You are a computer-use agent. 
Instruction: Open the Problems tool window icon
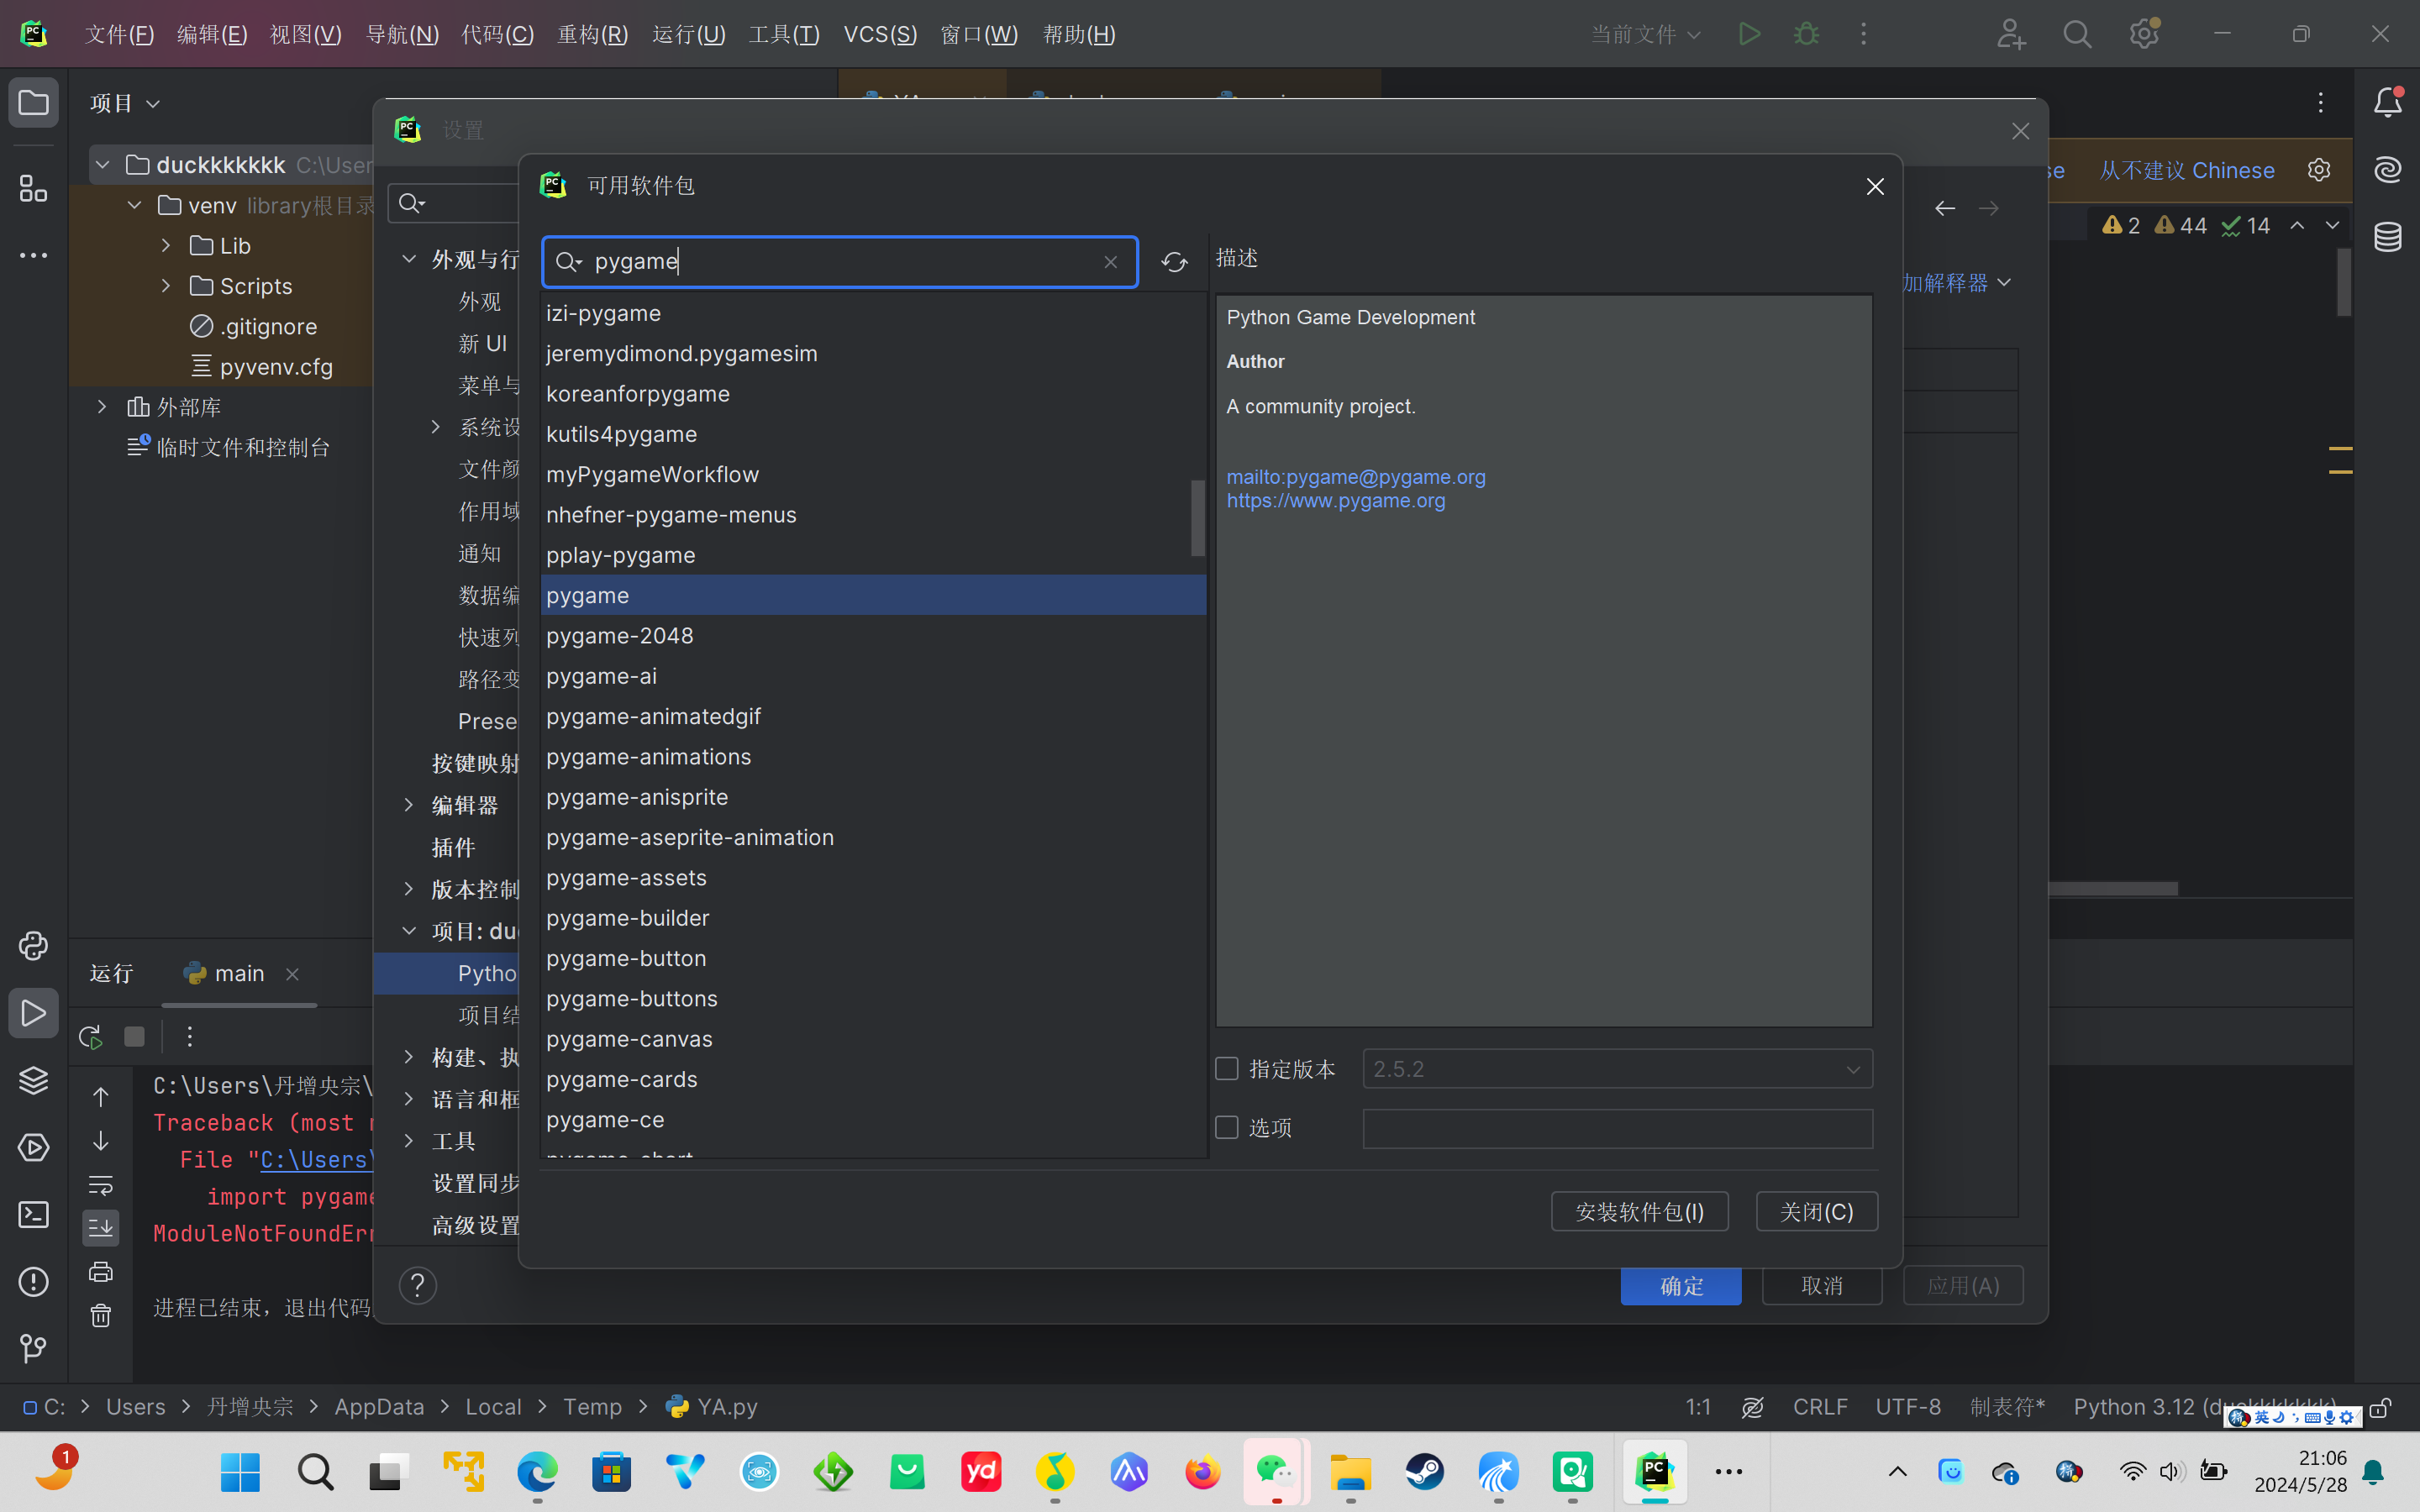pyautogui.click(x=33, y=1281)
